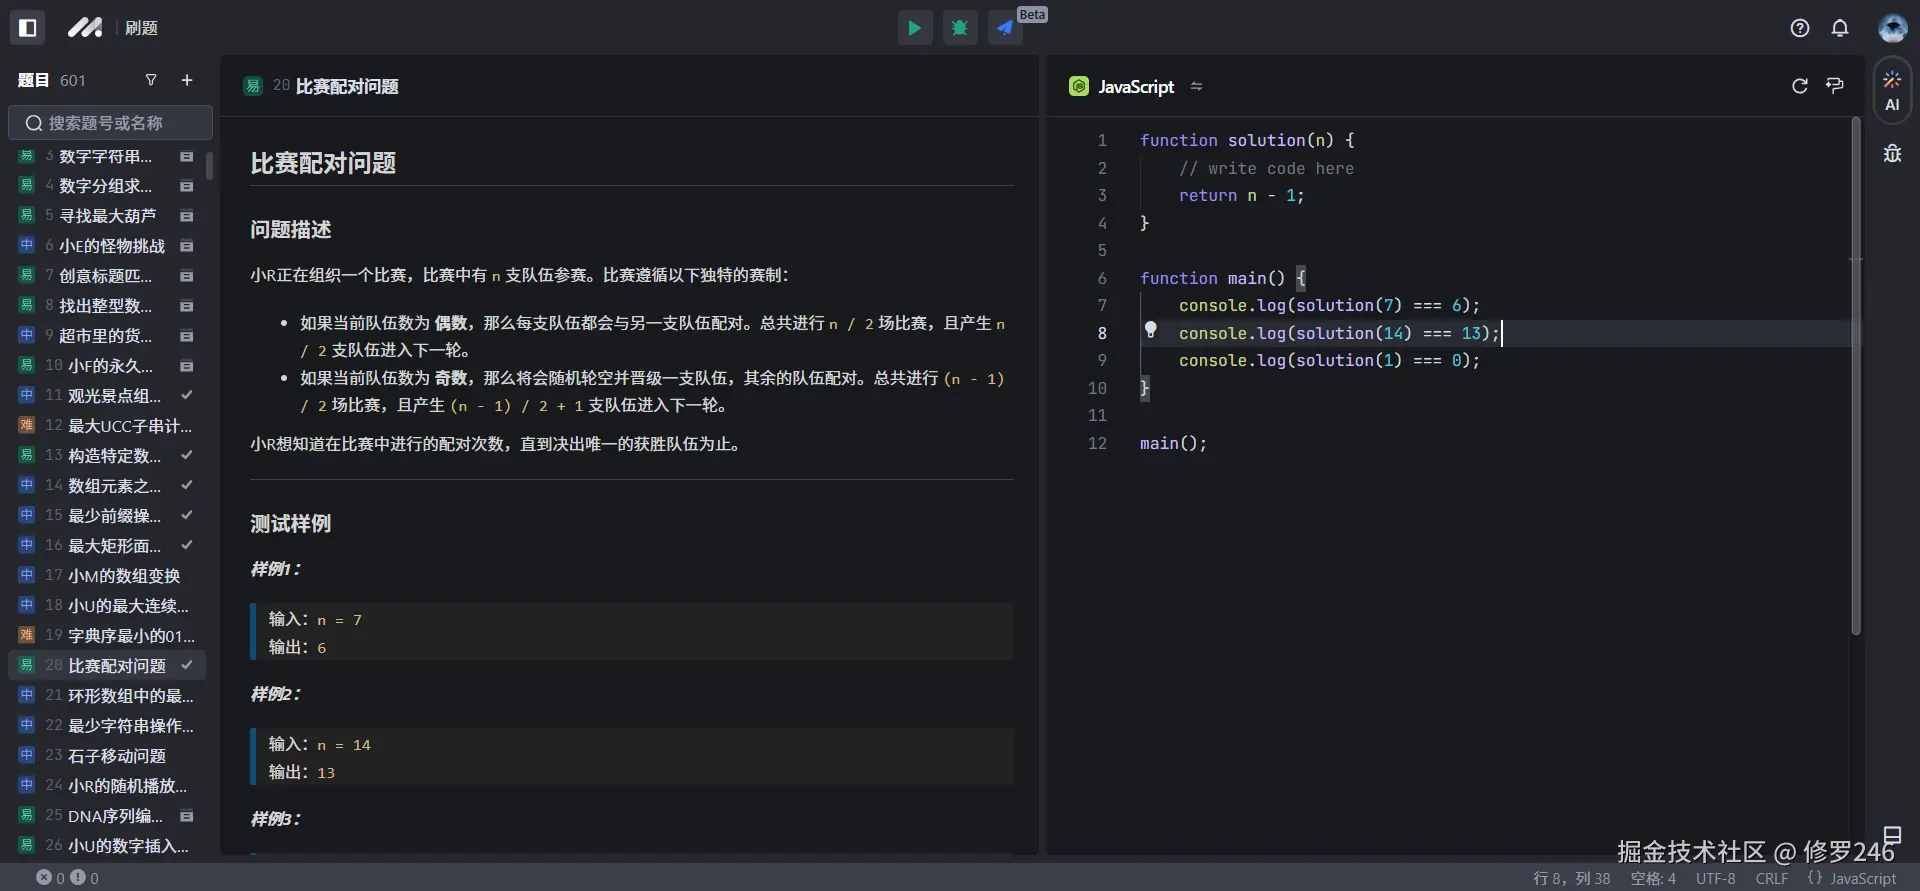Reset code with the refresh icon
Screen dimensions: 1920x891
pos(1800,86)
